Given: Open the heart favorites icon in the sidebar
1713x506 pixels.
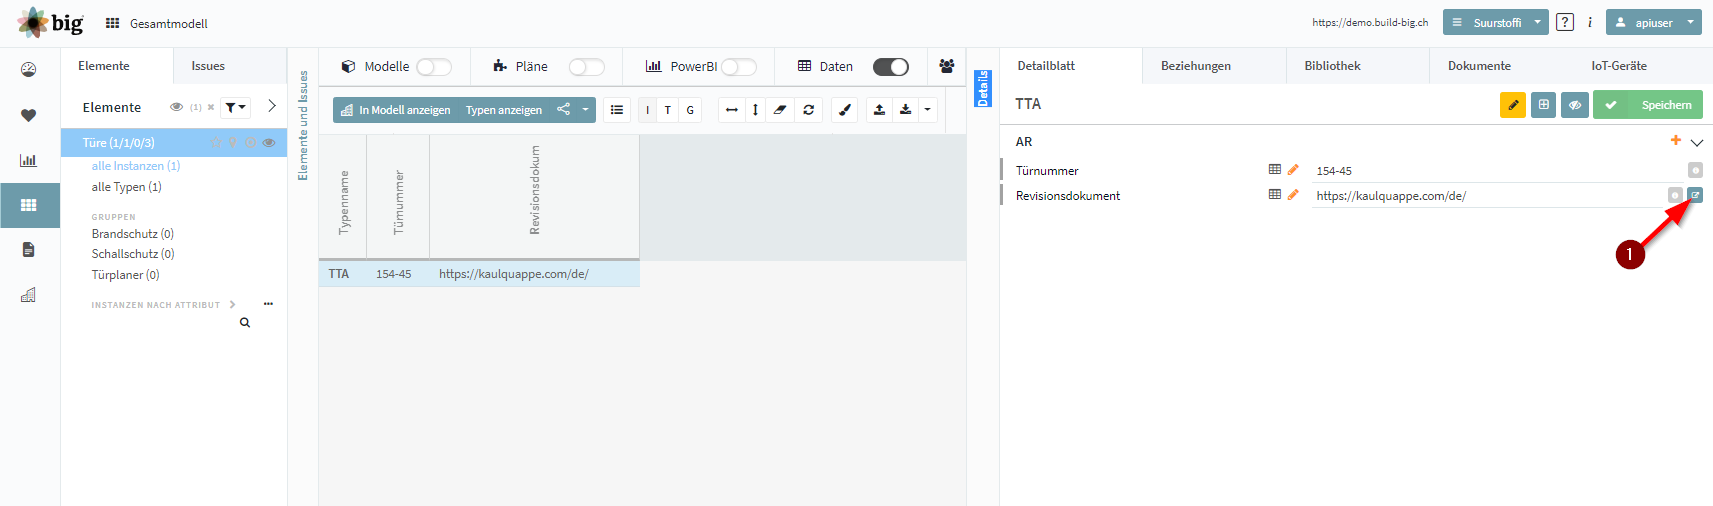Looking at the screenshot, I should pos(28,116).
